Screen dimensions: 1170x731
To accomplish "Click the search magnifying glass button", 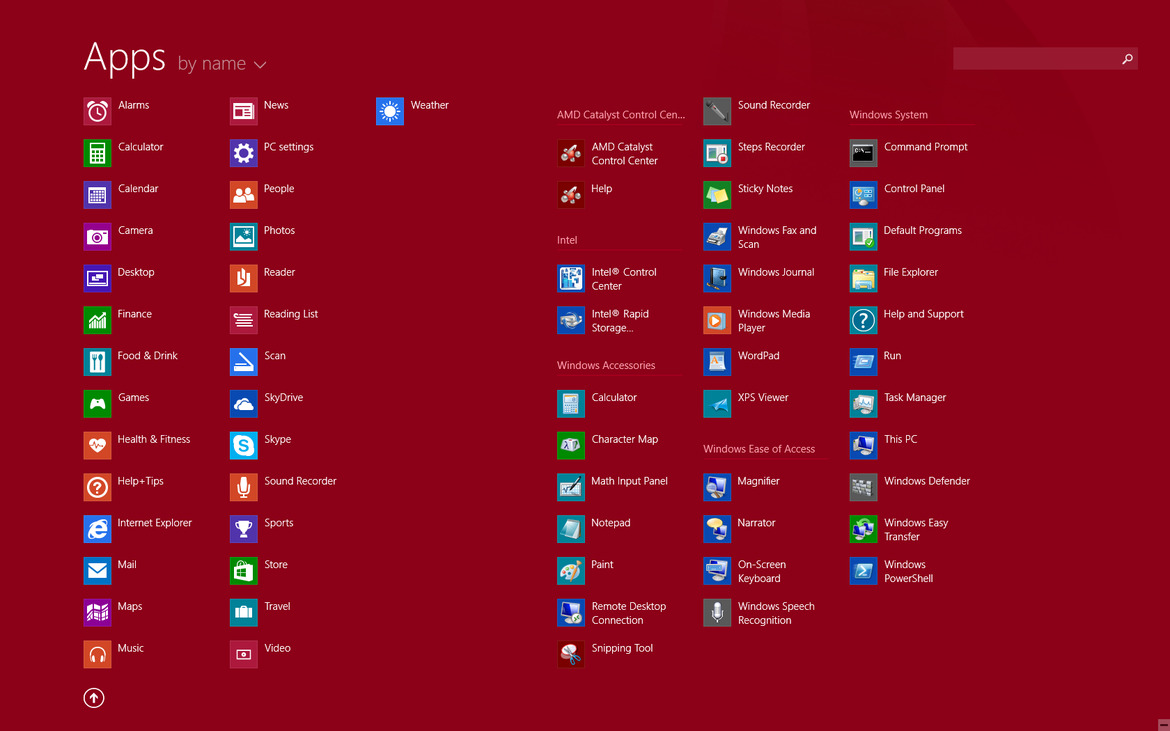I will (x=1127, y=58).
